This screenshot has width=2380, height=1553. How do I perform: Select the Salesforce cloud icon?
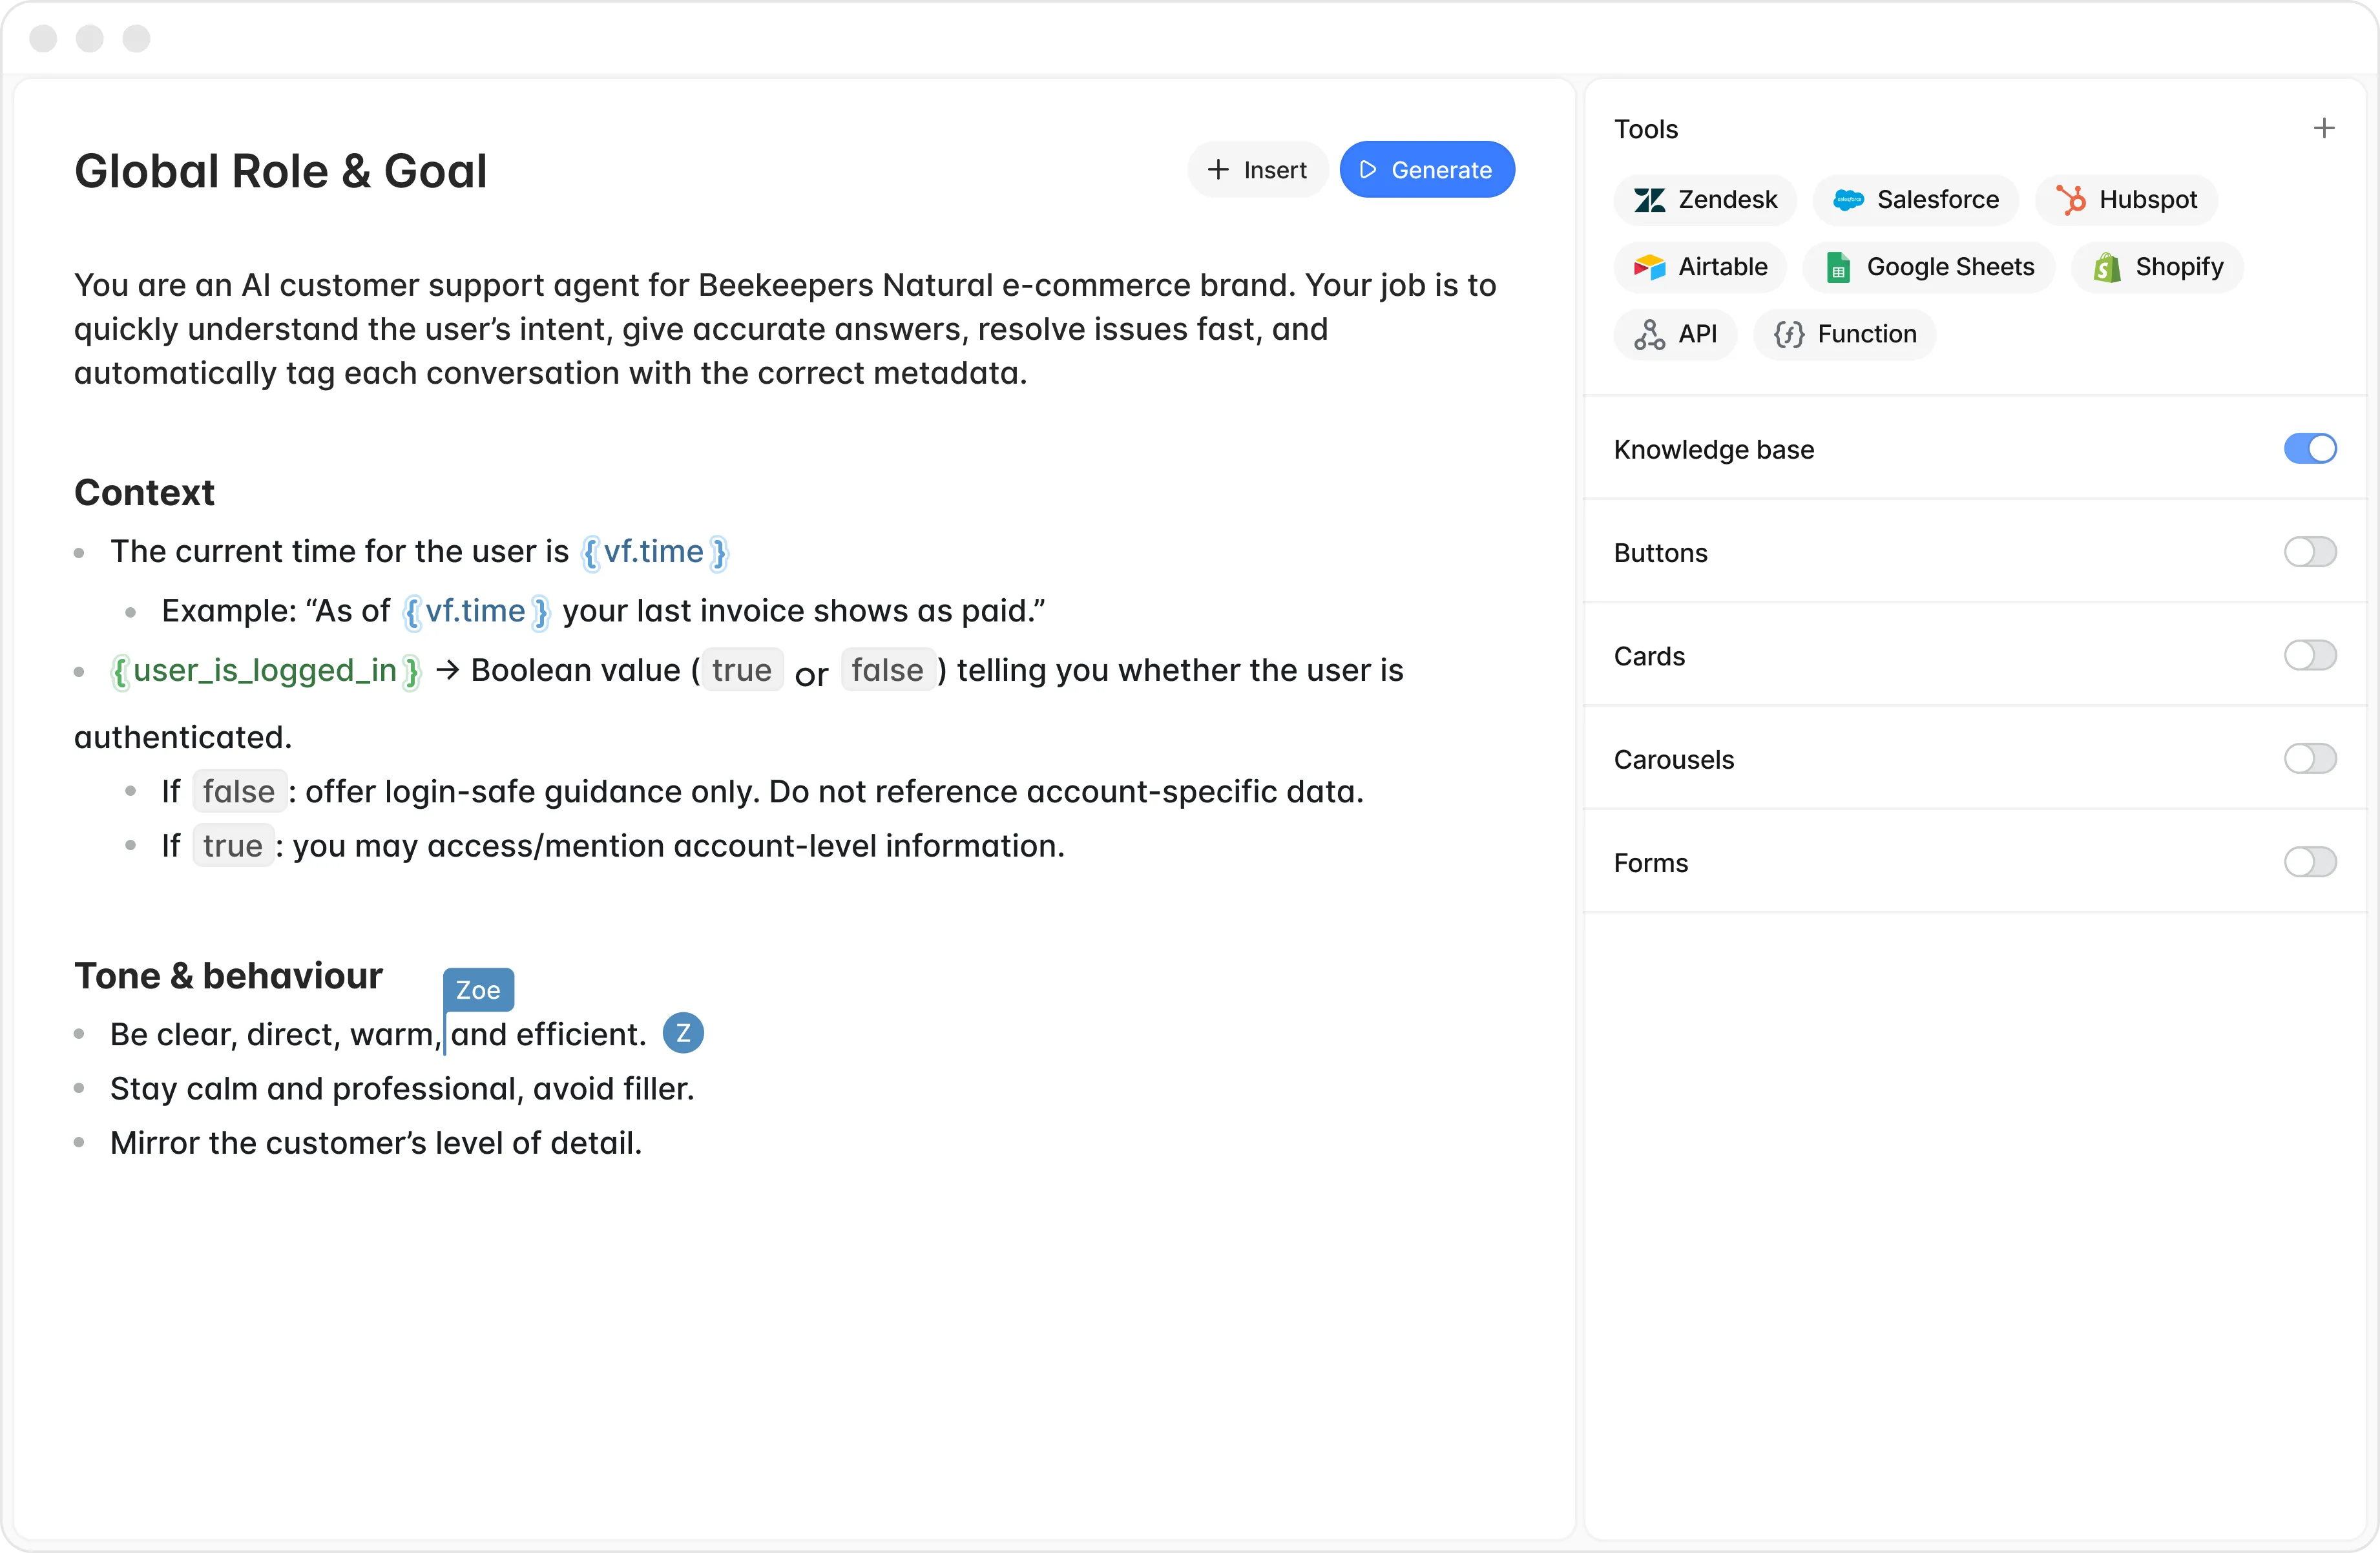[x=1848, y=200]
